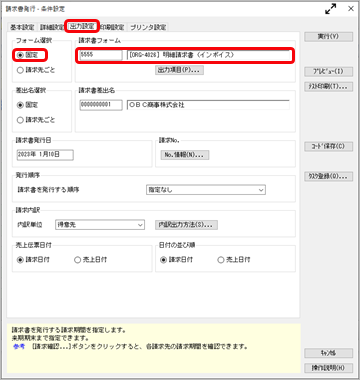Click the 実行(Y) button
Image resolution: width=360 pixels, height=380 pixels.
(328, 37)
